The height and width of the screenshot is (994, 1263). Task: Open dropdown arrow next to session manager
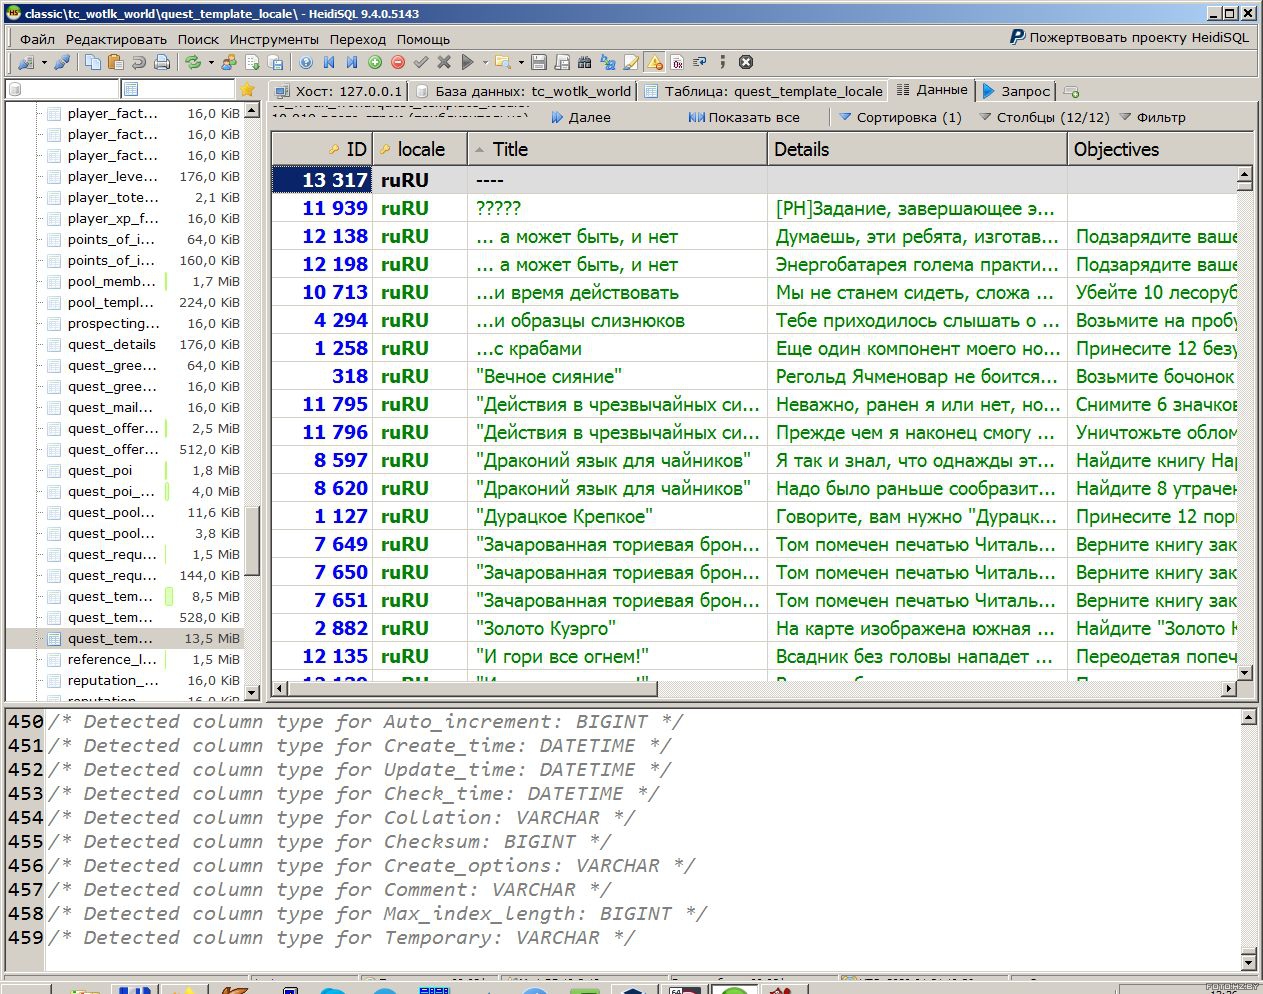pos(44,62)
